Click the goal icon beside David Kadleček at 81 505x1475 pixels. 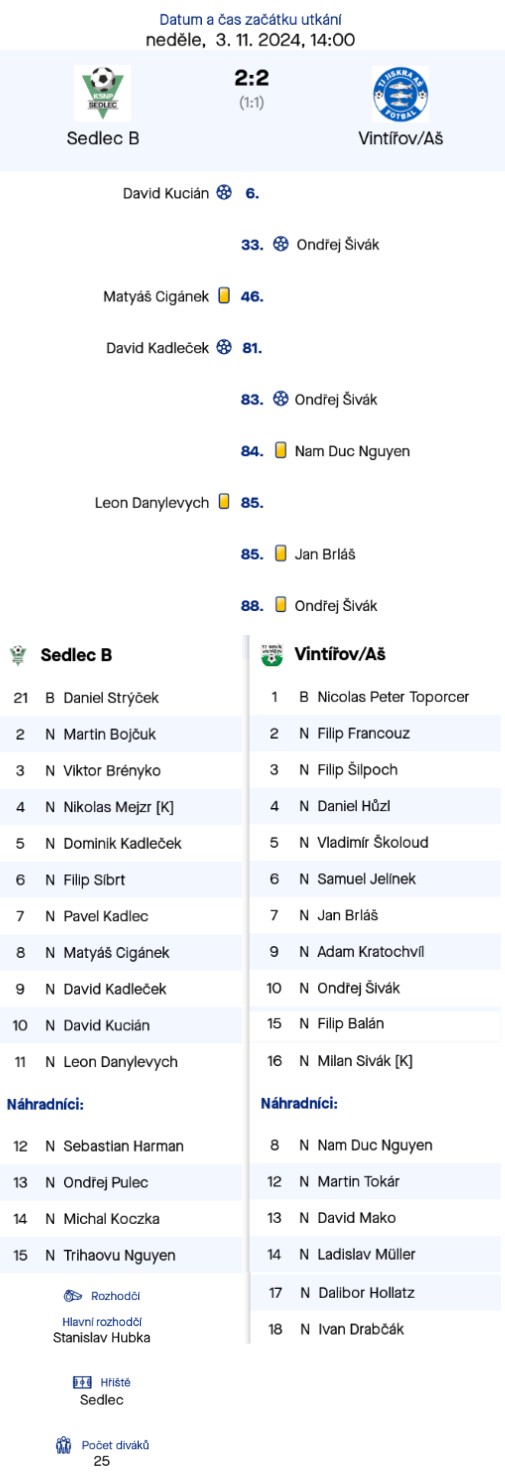(224, 348)
